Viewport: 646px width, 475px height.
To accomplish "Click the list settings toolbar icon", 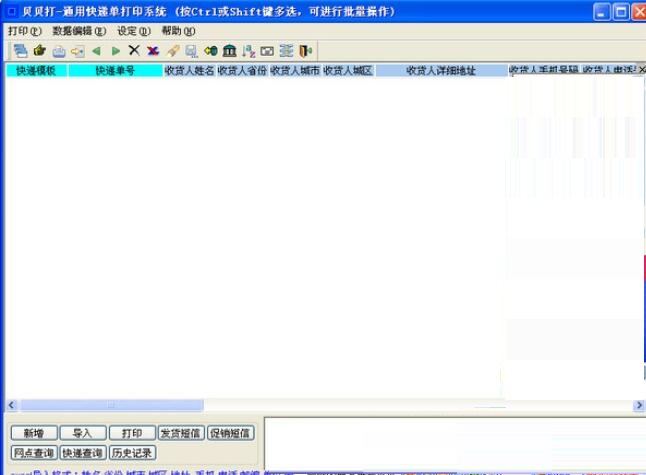I will point(286,51).
